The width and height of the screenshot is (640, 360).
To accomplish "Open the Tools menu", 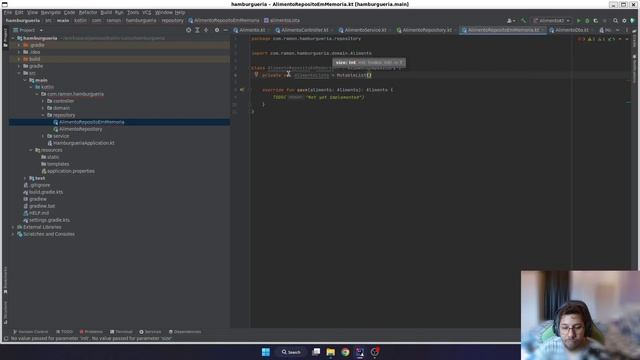I will pos(133,13).
